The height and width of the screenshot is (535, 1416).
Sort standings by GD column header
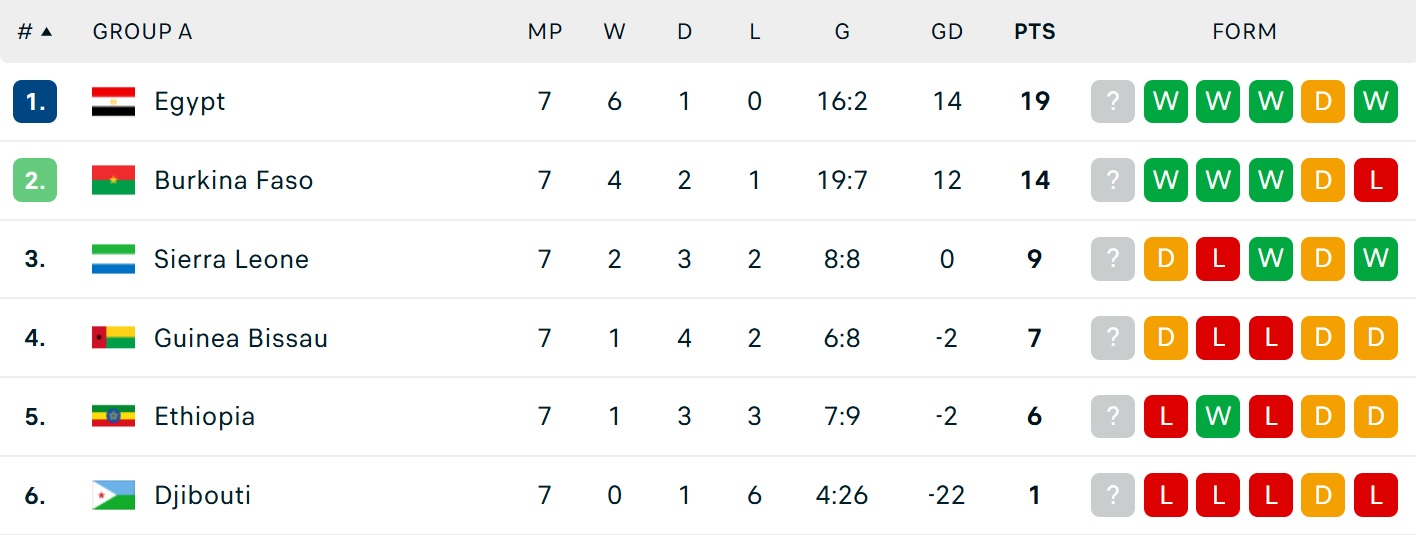pos(946,32)
